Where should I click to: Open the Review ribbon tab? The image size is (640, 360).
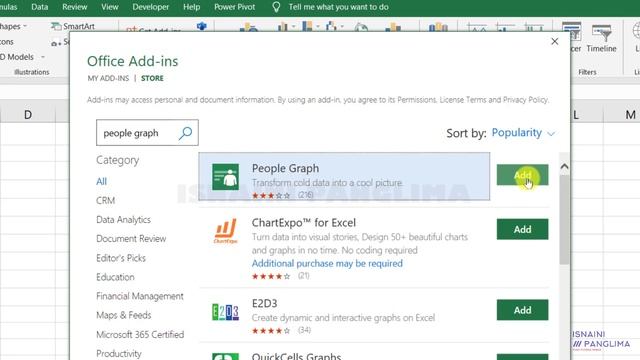(75, 7)
